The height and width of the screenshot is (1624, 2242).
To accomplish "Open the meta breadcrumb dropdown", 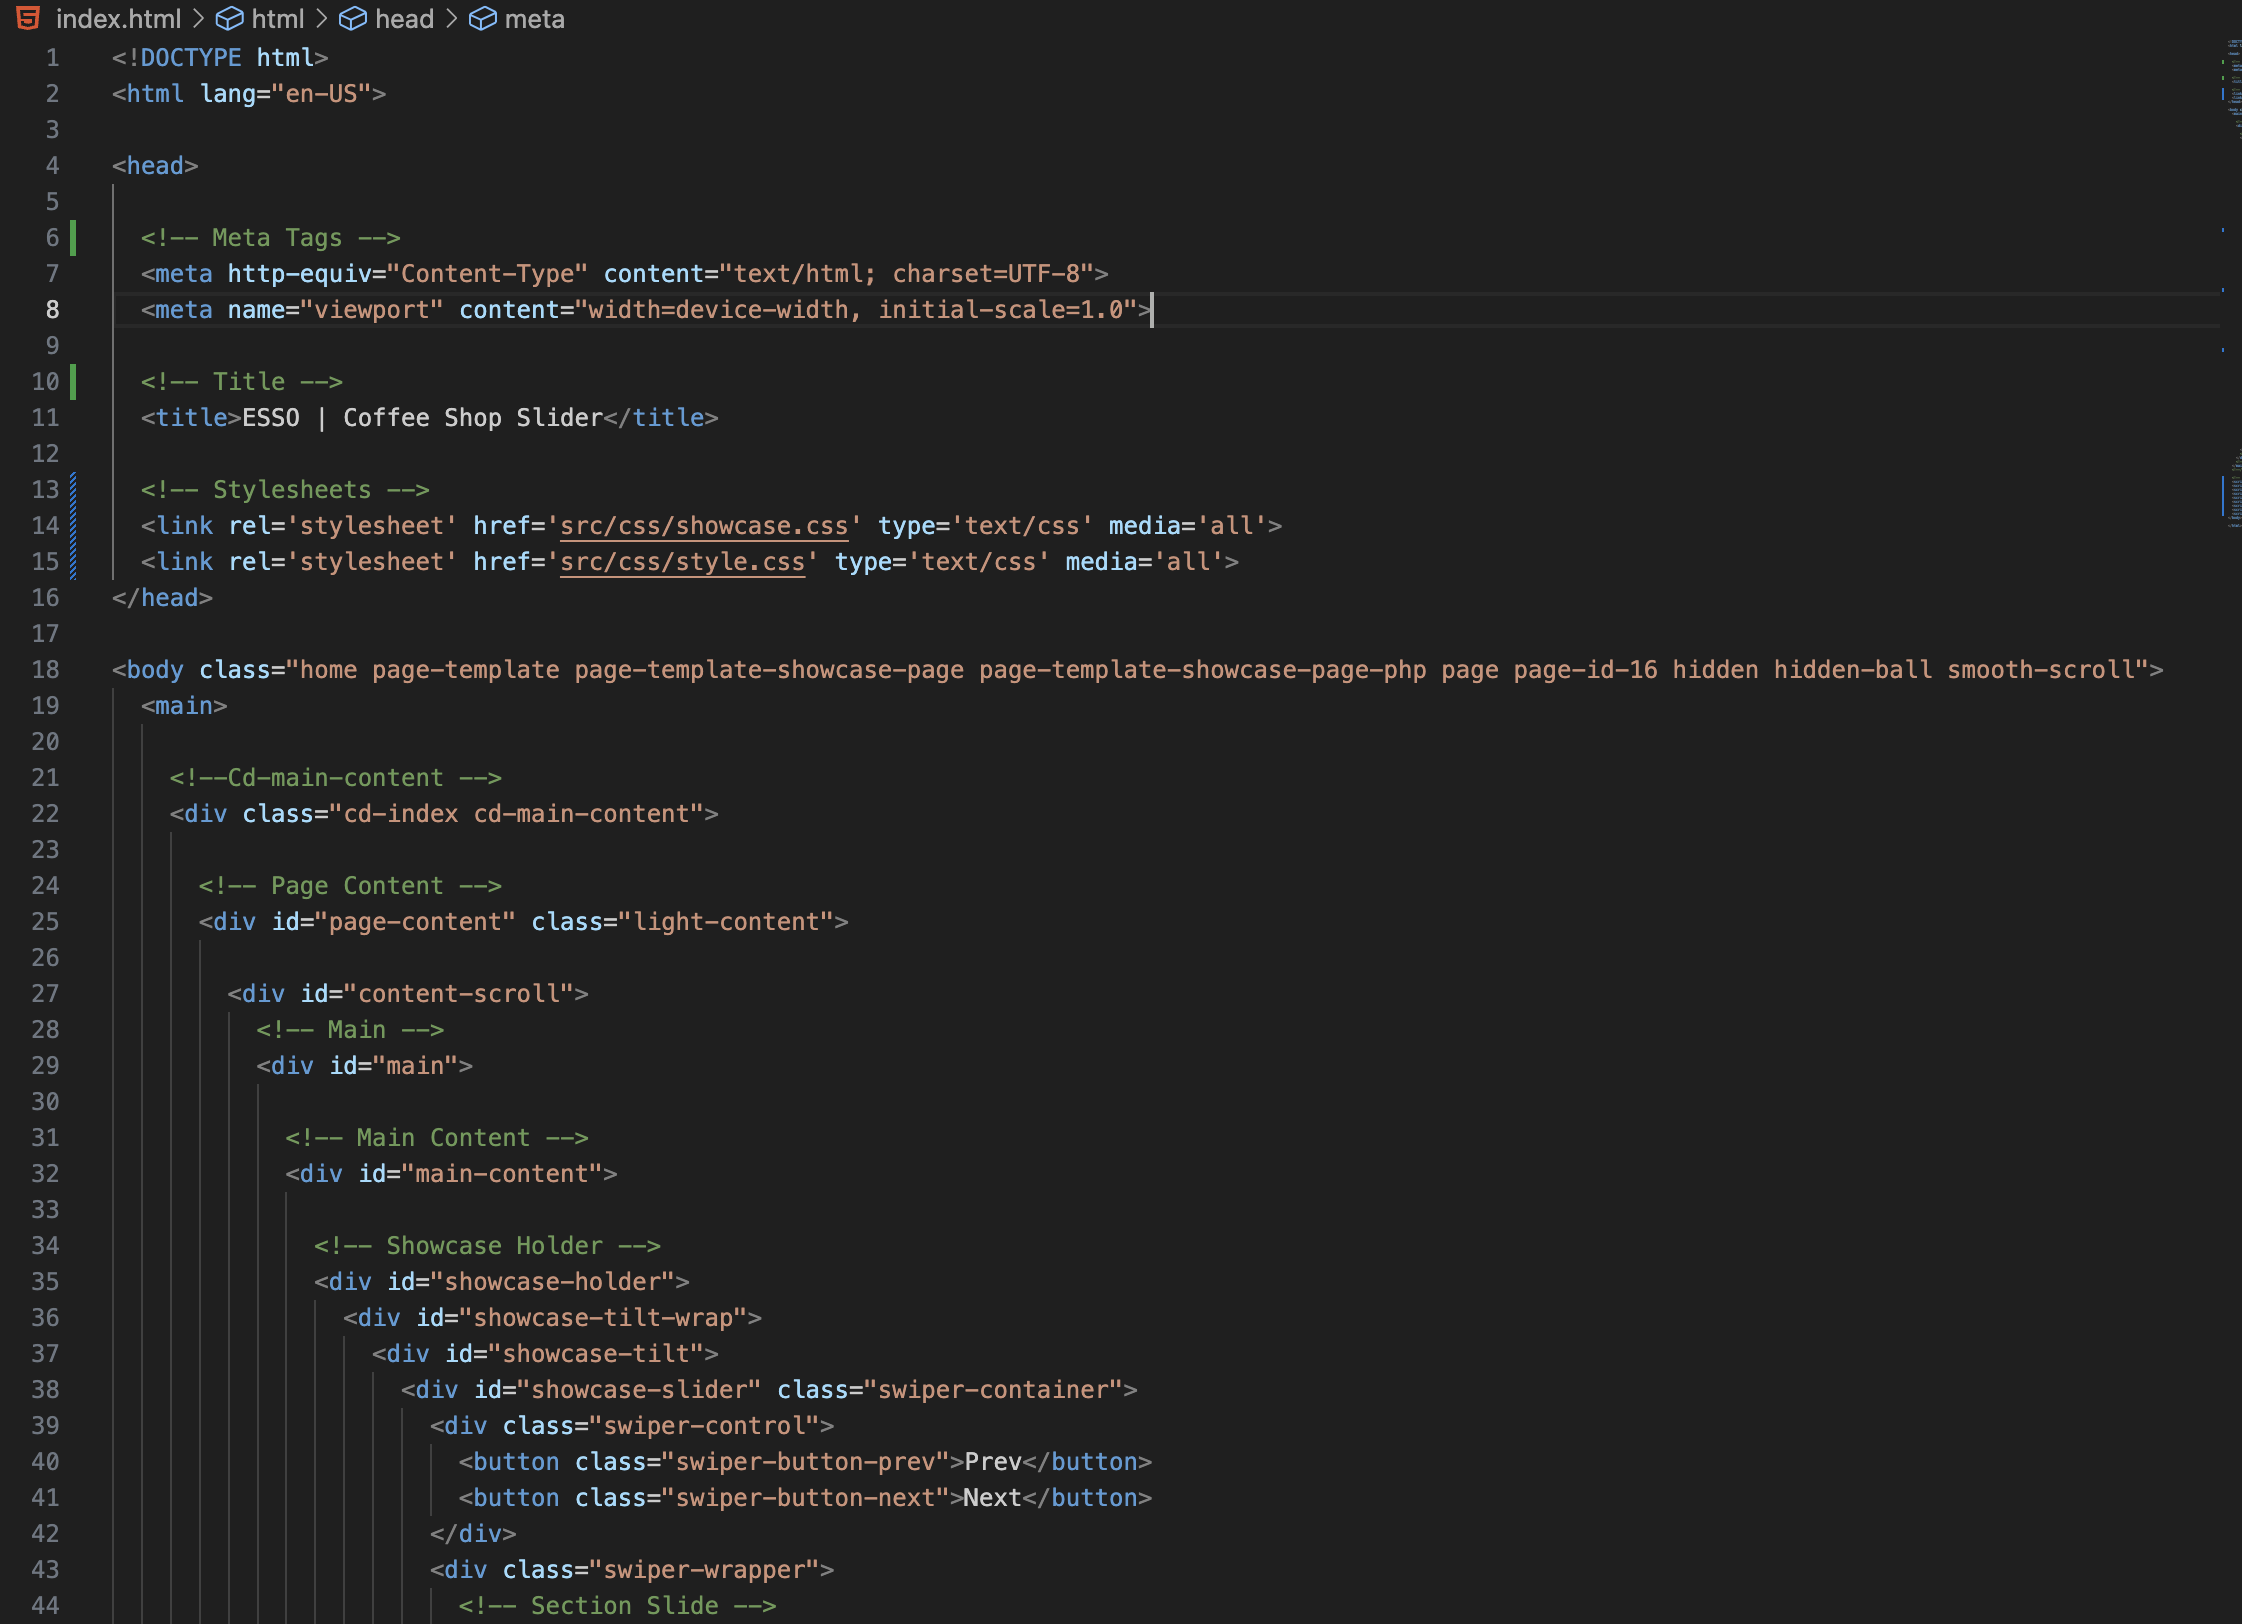I will point(535,19).
